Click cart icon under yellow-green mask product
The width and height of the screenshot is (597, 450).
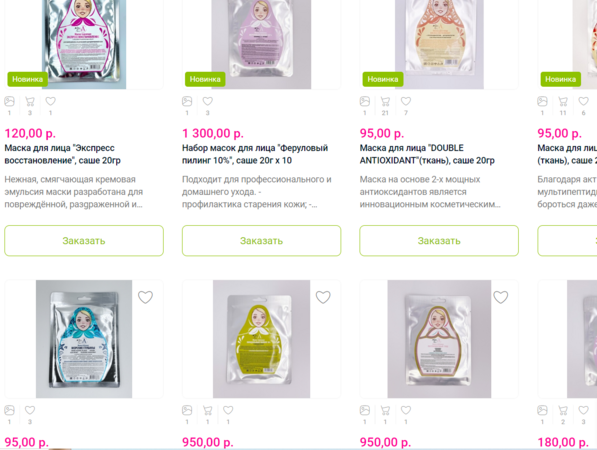[208, 410]
